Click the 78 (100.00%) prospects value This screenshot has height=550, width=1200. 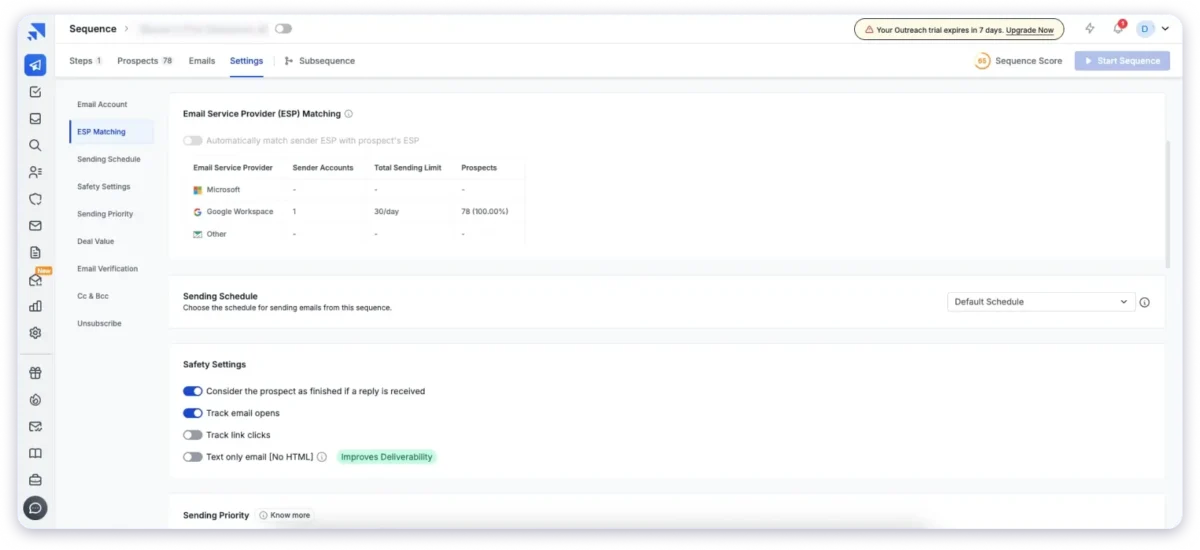485,212
